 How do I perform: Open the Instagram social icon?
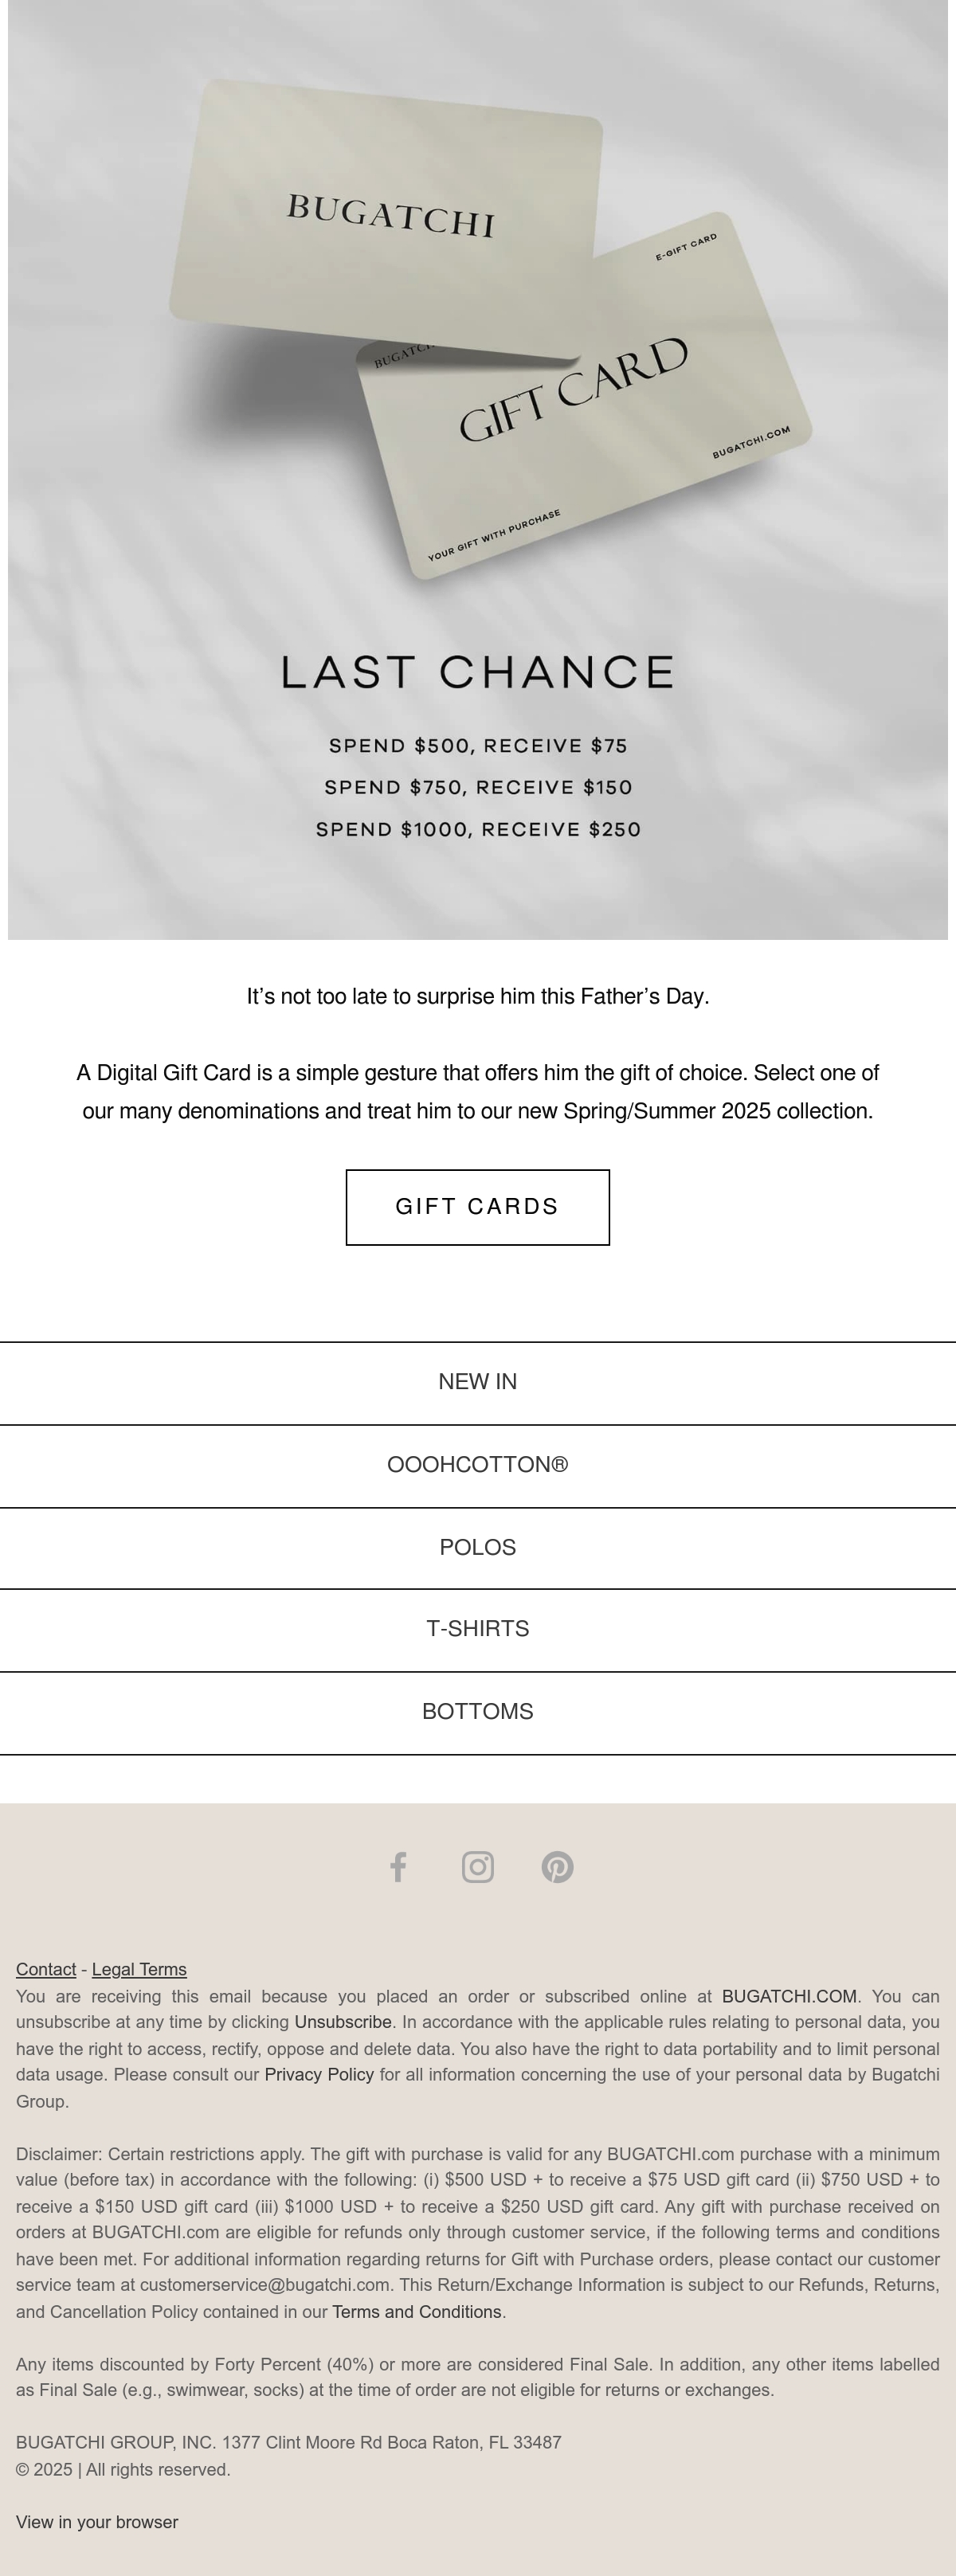478,1867
